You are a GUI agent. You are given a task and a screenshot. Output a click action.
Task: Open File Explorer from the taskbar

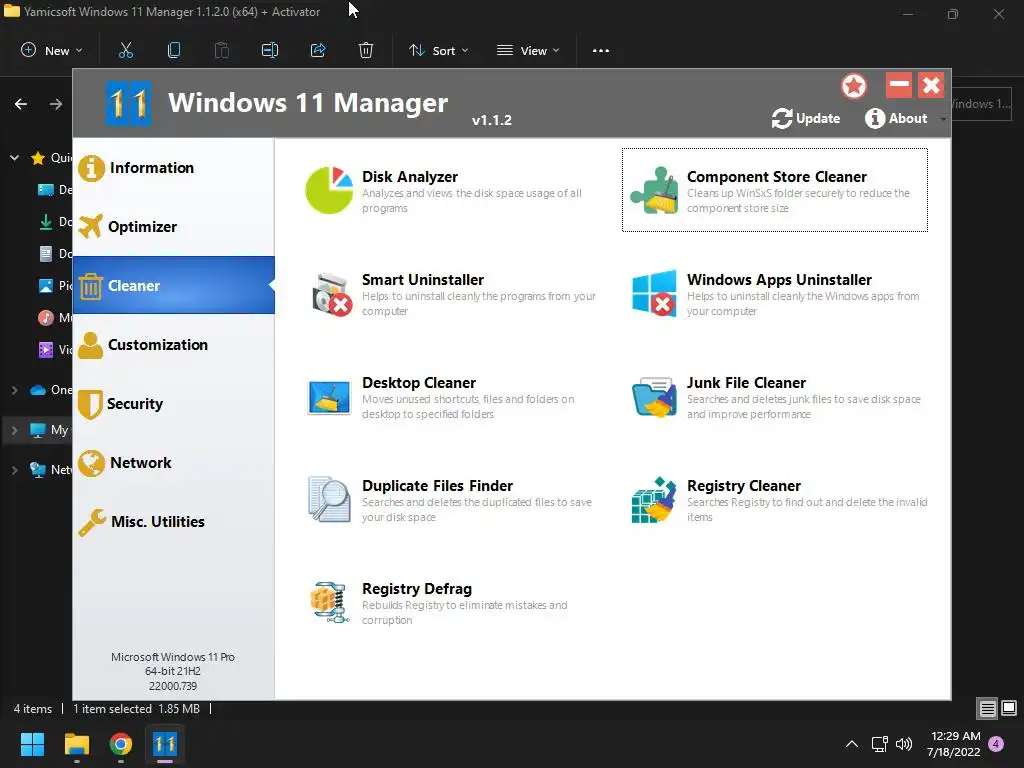(76, 744)
